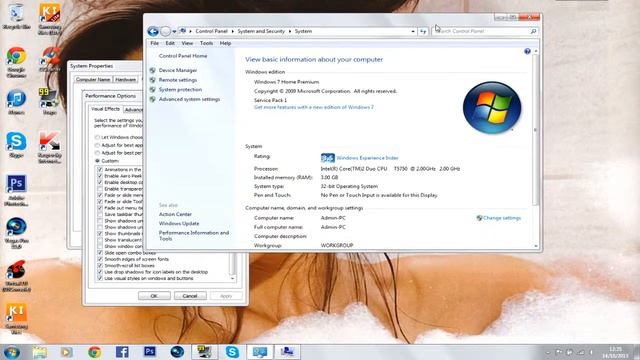This screenshot has height=360, width=640.
Task: Toggle Enable Aero Peek checkbox
Action: click(x=100, y=176)
